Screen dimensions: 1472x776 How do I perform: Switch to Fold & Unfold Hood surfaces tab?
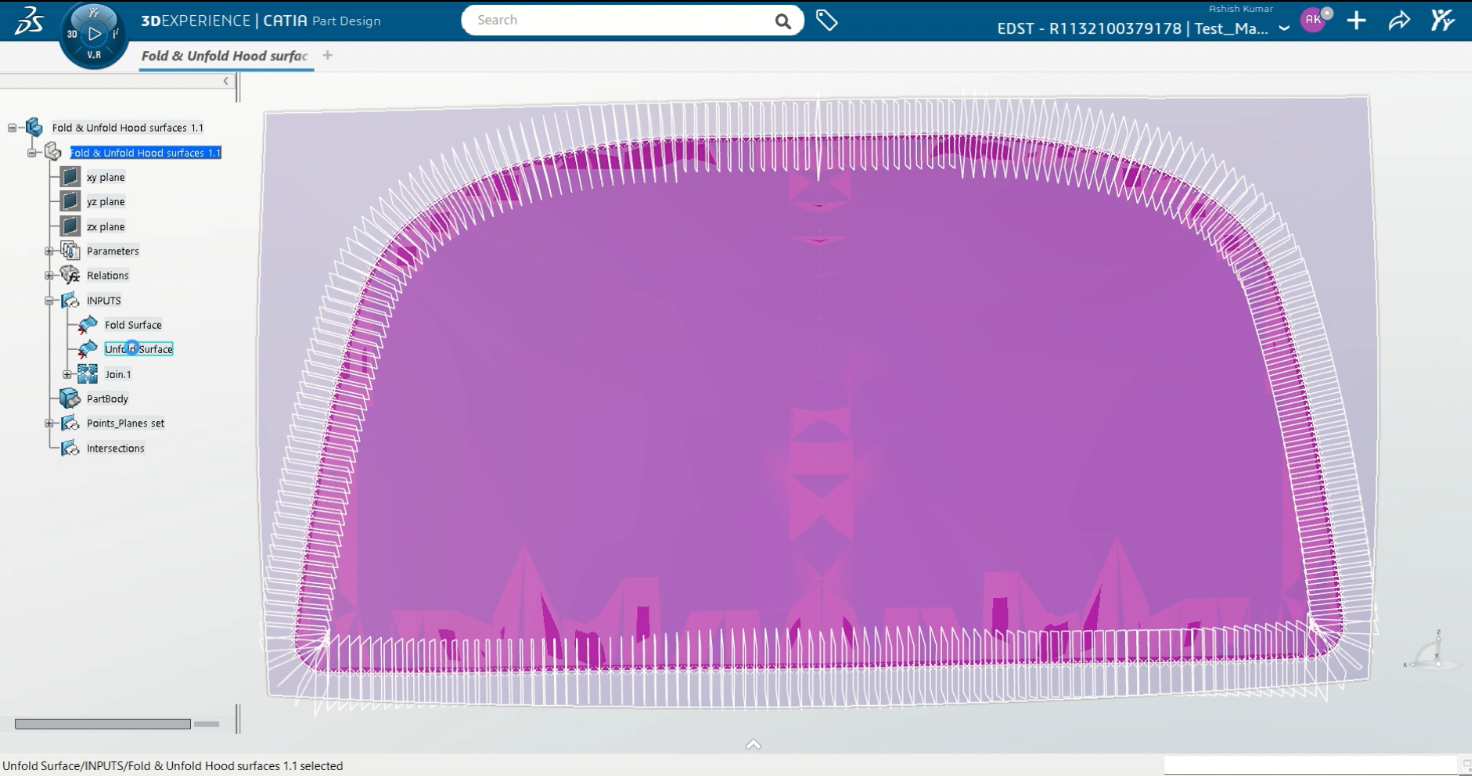click(224, 56)
